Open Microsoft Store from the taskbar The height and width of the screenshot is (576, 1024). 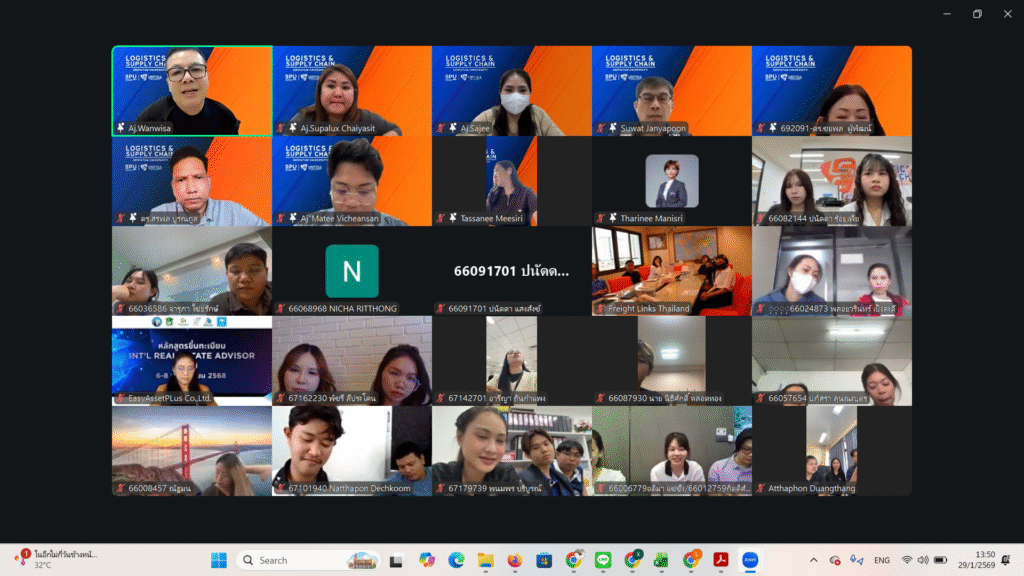(544, 560)
